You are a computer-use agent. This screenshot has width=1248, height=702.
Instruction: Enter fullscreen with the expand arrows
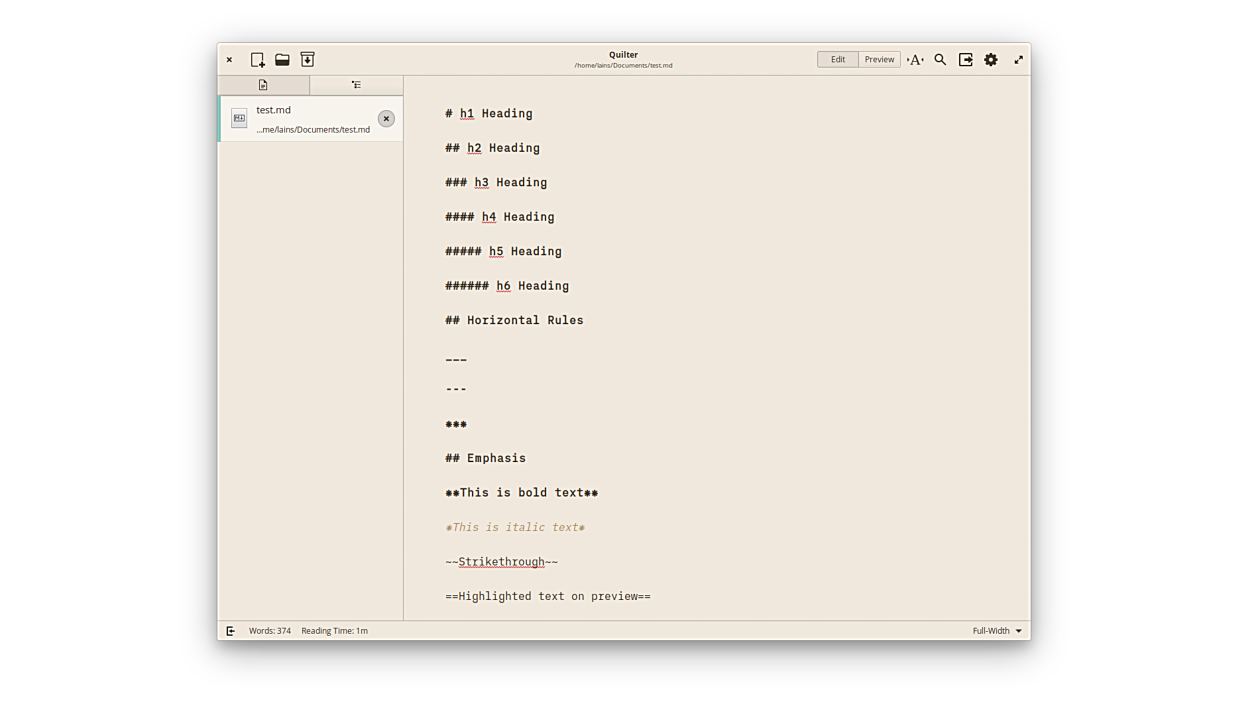(x=1018, y=60)
